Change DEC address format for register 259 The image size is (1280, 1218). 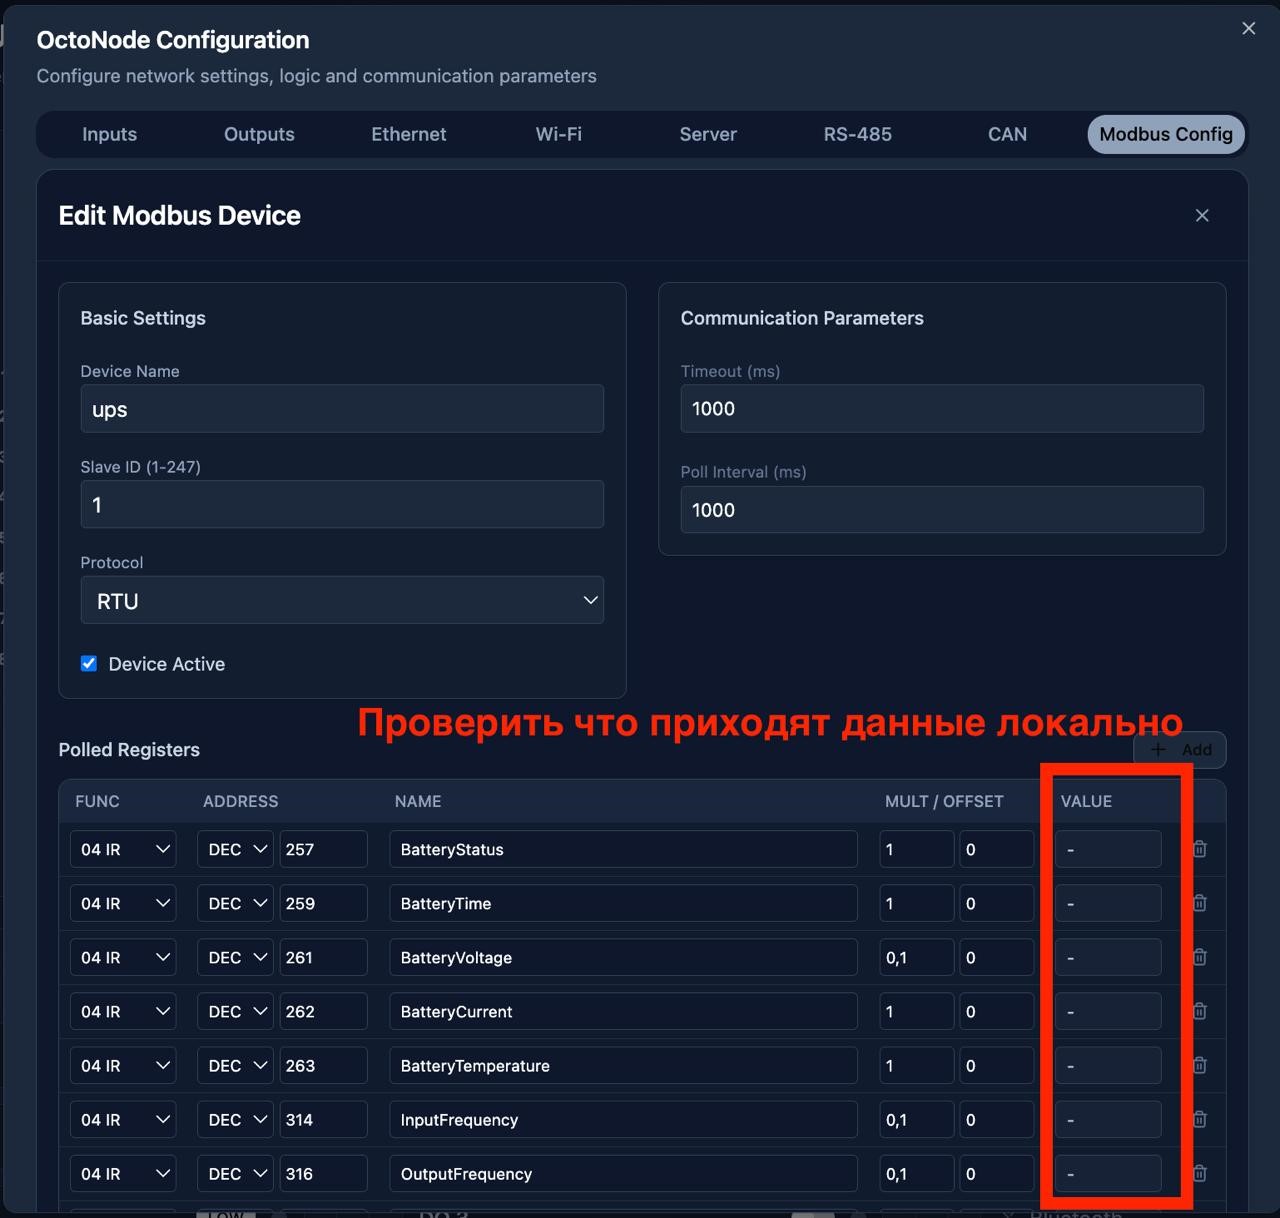click(x=235, y=903)
